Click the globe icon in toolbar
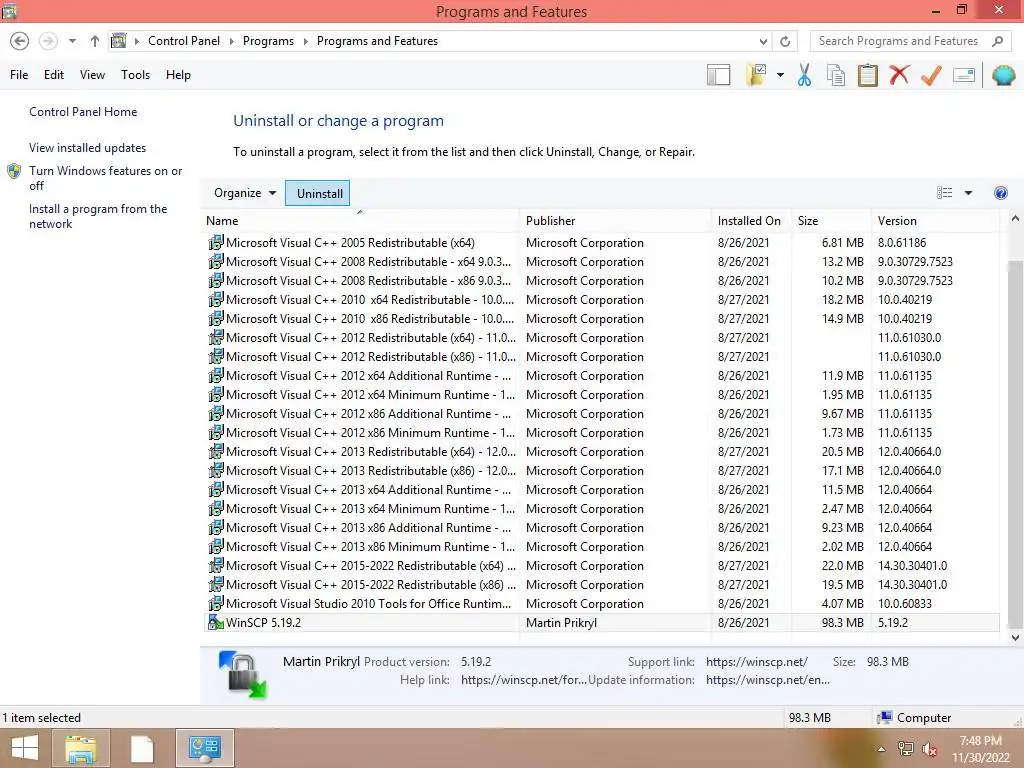 tap(1003, 75)
